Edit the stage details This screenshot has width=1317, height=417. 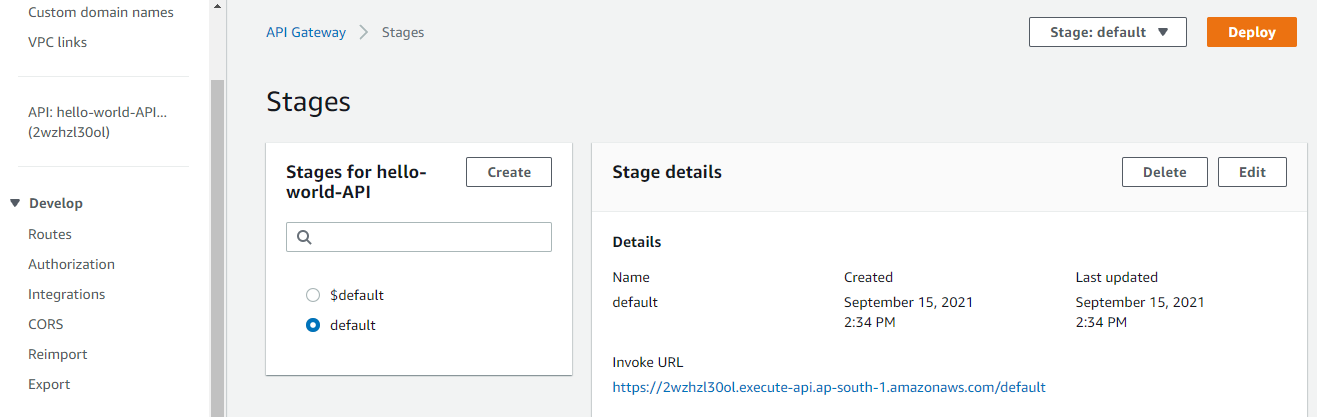(x=1252, y=172)
